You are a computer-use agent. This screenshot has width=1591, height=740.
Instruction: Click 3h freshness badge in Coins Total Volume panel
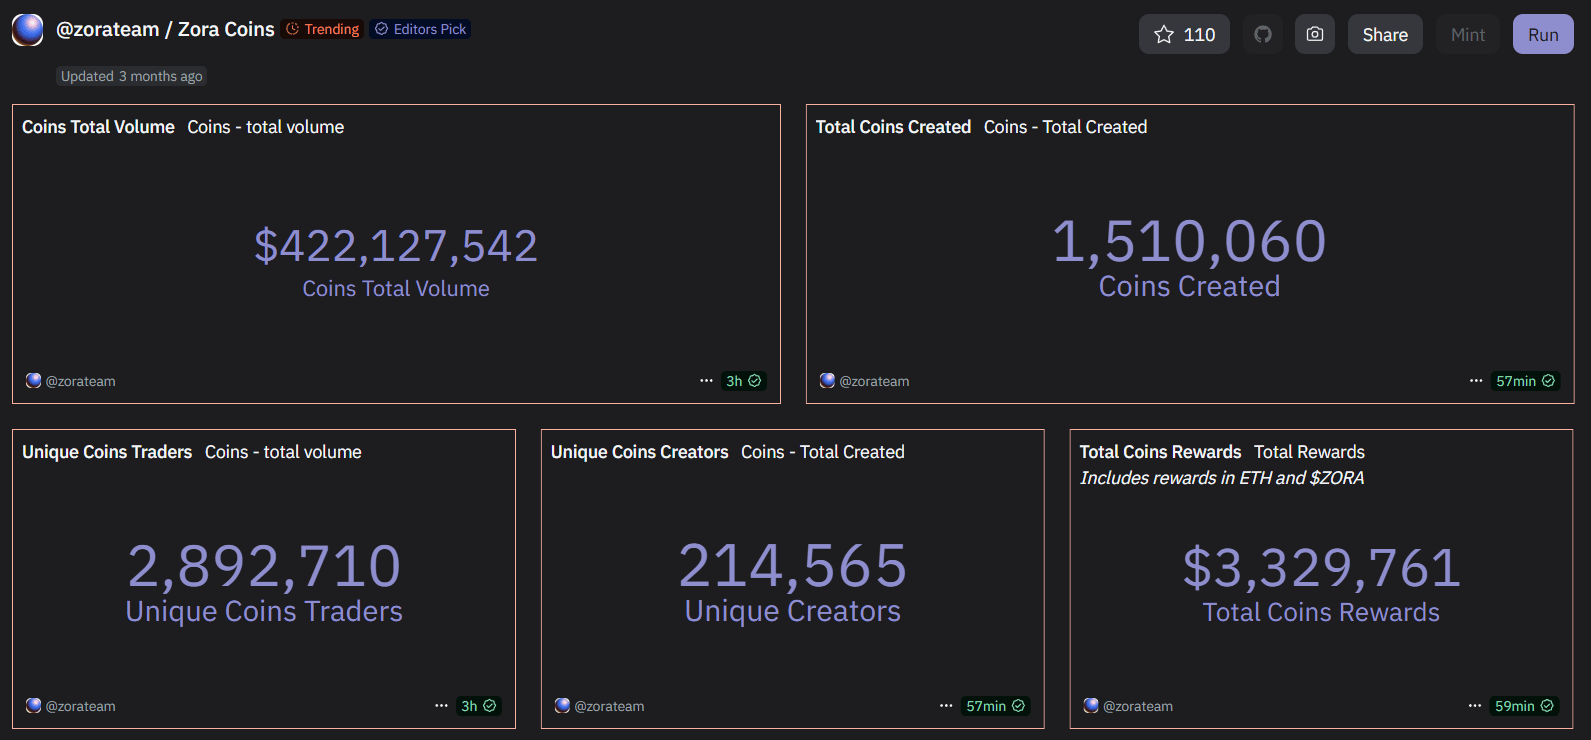744,381
